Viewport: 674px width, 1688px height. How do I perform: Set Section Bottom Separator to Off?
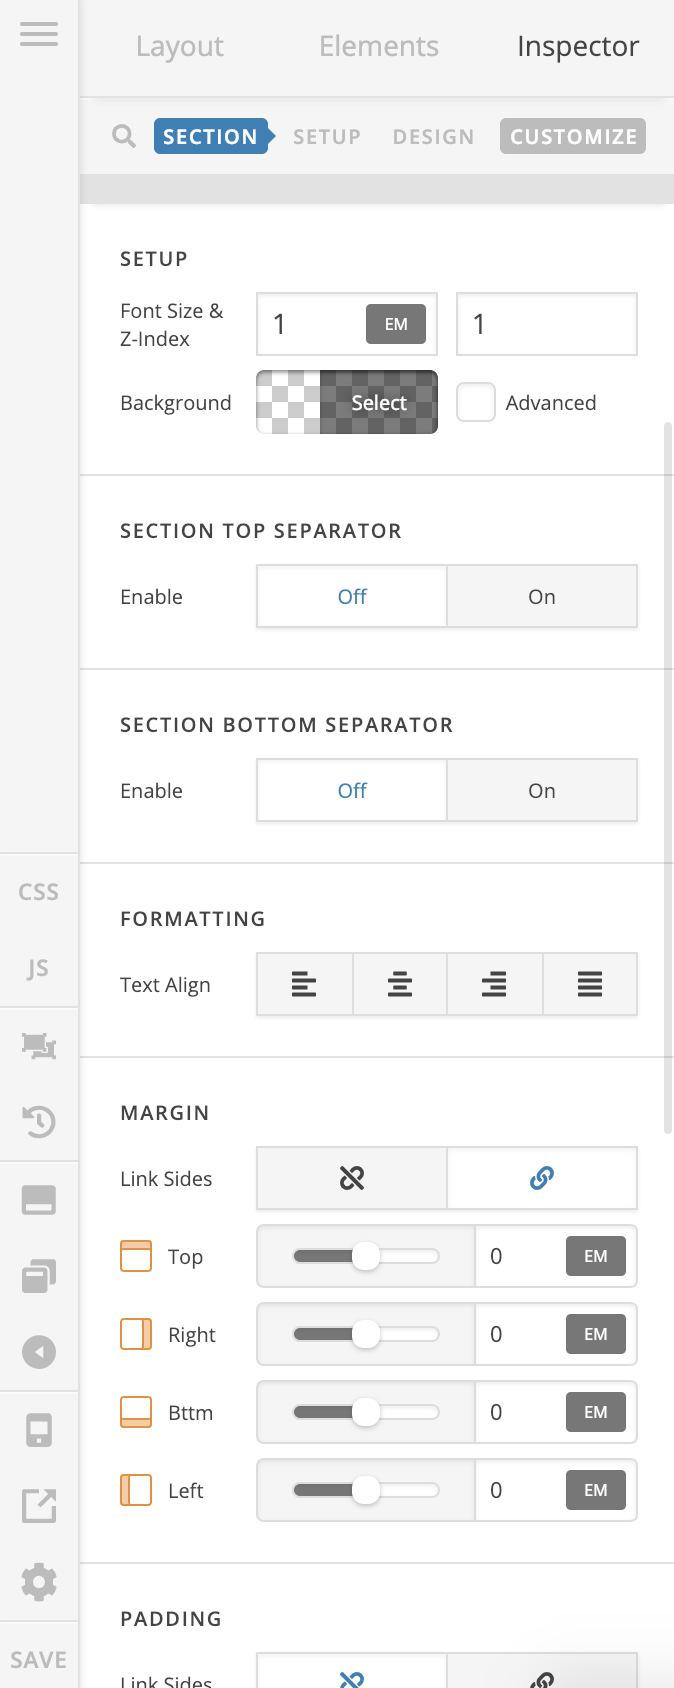click(352, 791)
